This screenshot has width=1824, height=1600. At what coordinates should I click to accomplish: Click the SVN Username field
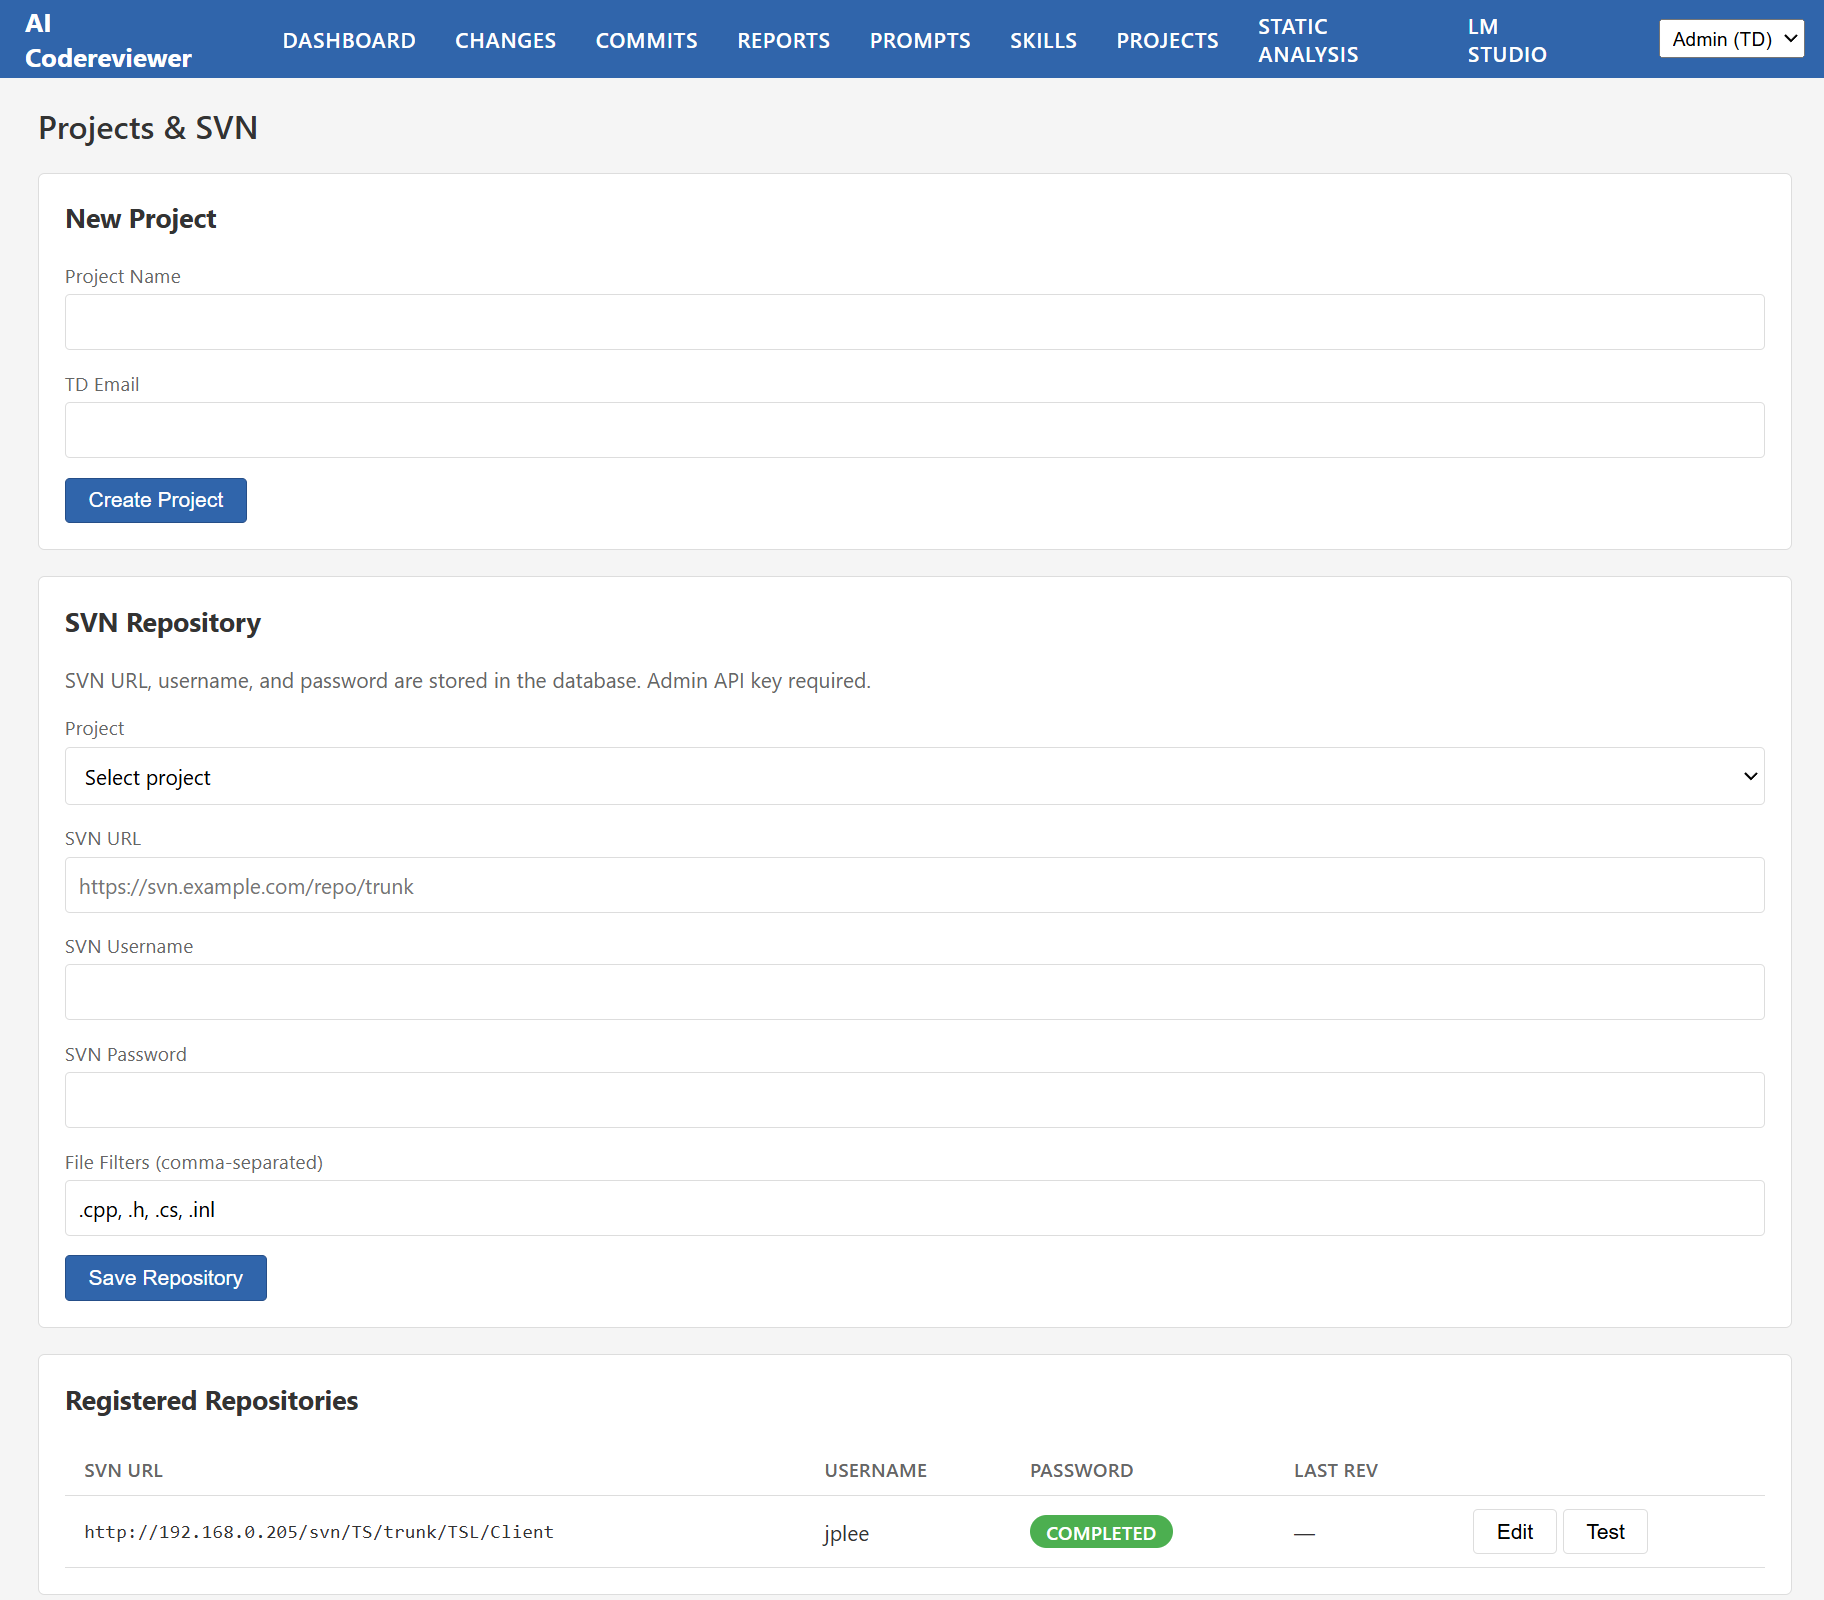(x=914, y=992)
